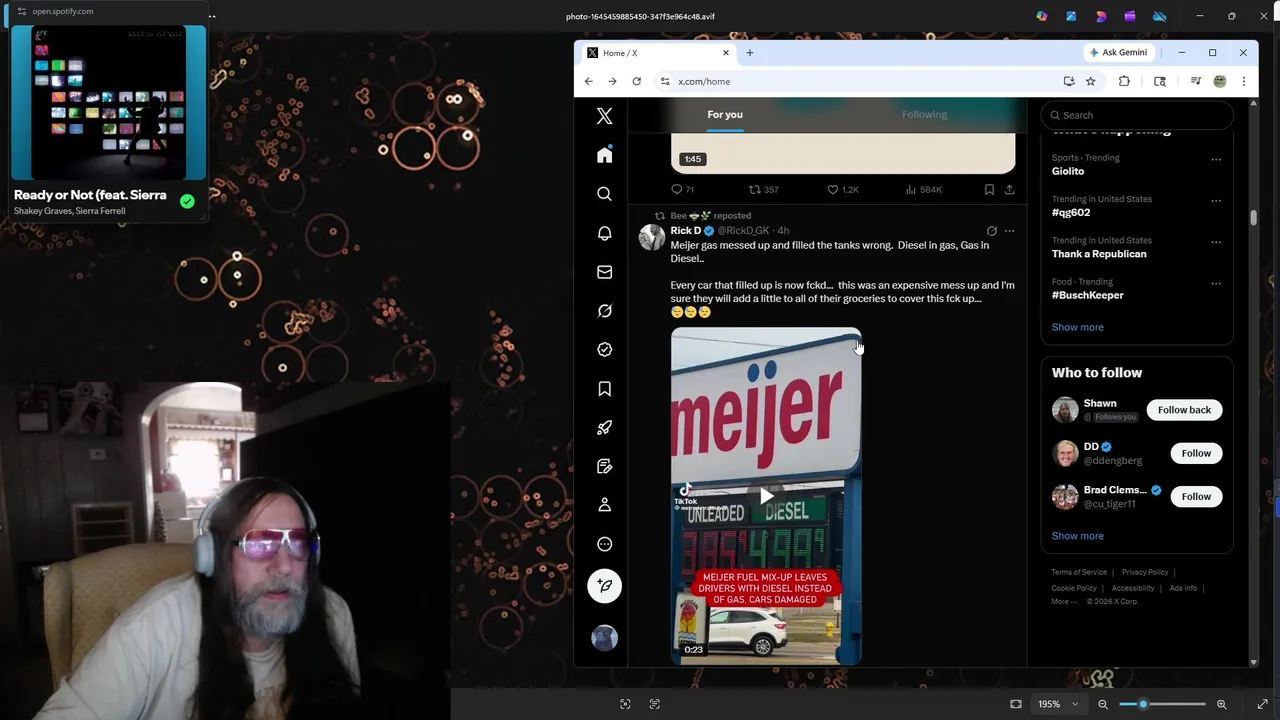The height and width of the screenshot is (720, 1280).
Task: Open the #BuschKeeper trending topic
Action: coord(1087,295)
